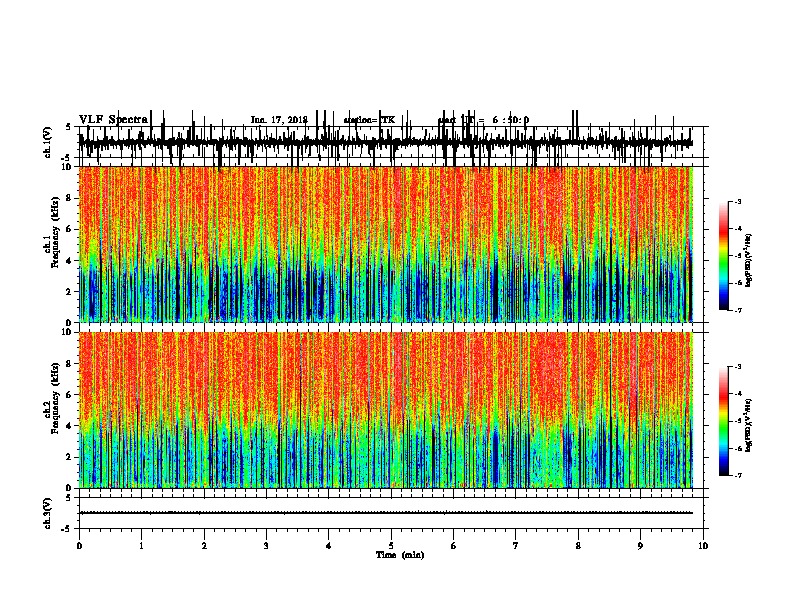Screen dimensions: 792x612
Task: Click time axis tick label "5"
Action: (391, 546)
